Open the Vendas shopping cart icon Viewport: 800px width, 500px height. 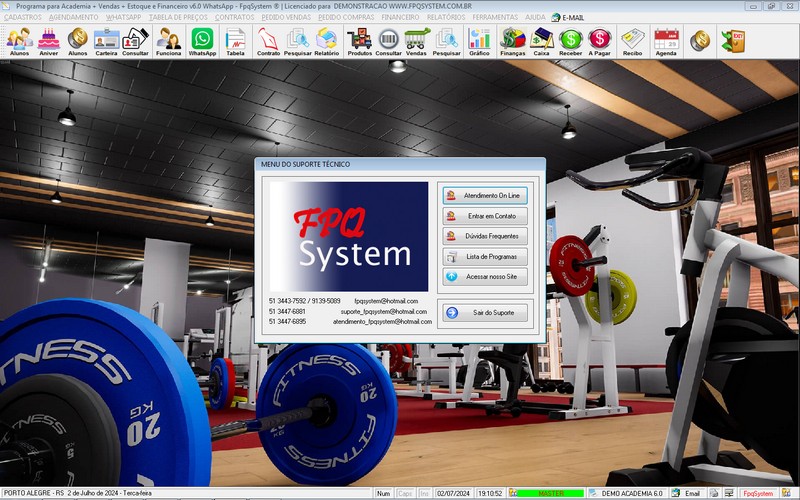click(x=416, y=41)
